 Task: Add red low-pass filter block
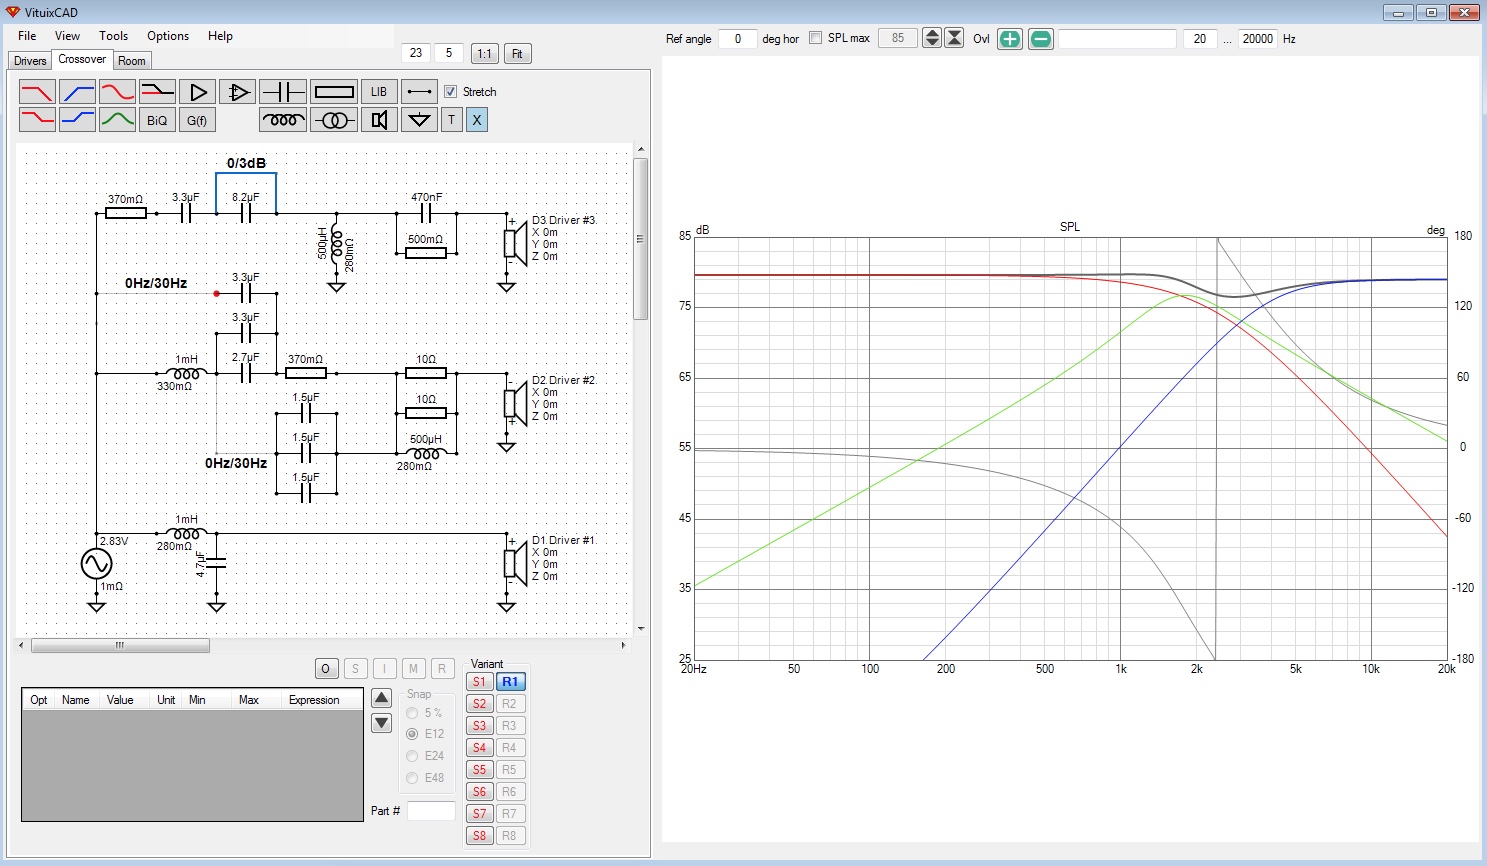pyautogui.click(x=37, y=92)
